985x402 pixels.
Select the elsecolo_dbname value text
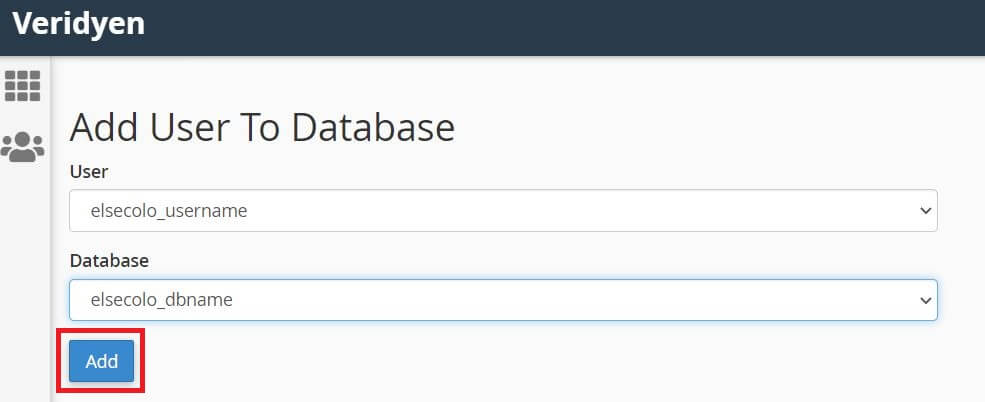tap(161, 300)
